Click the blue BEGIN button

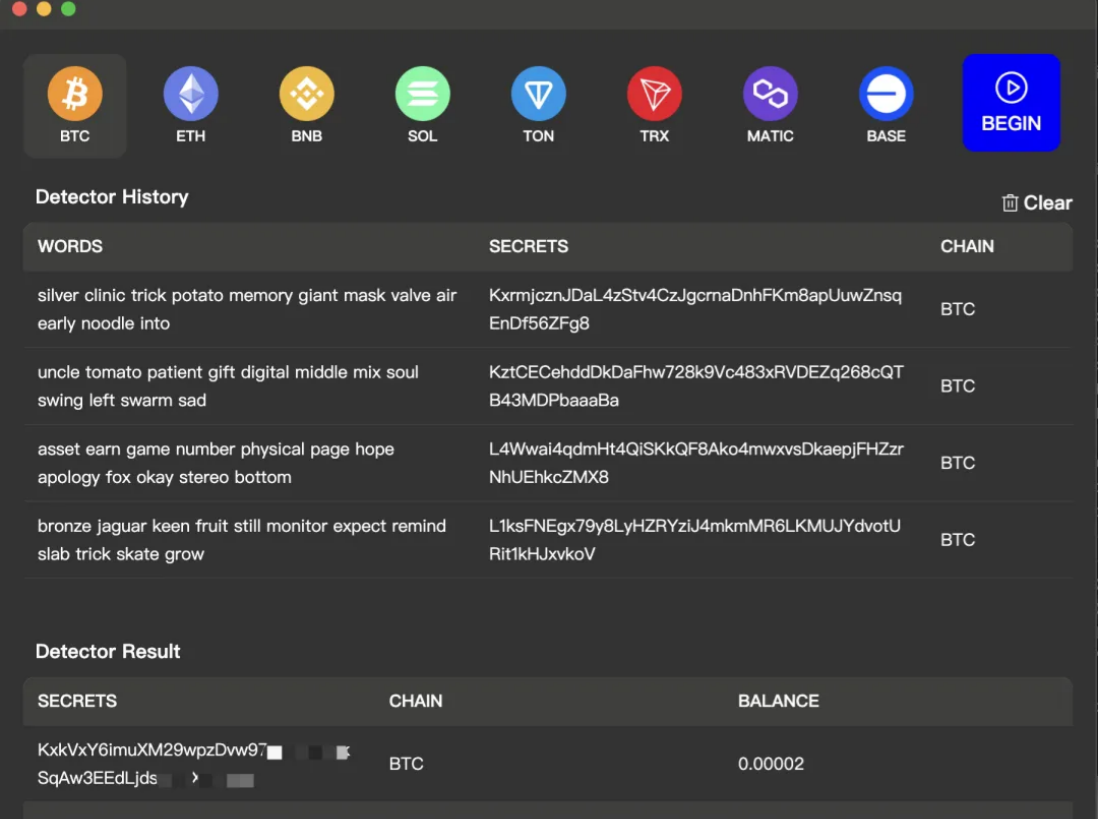tap(1011, 103)
